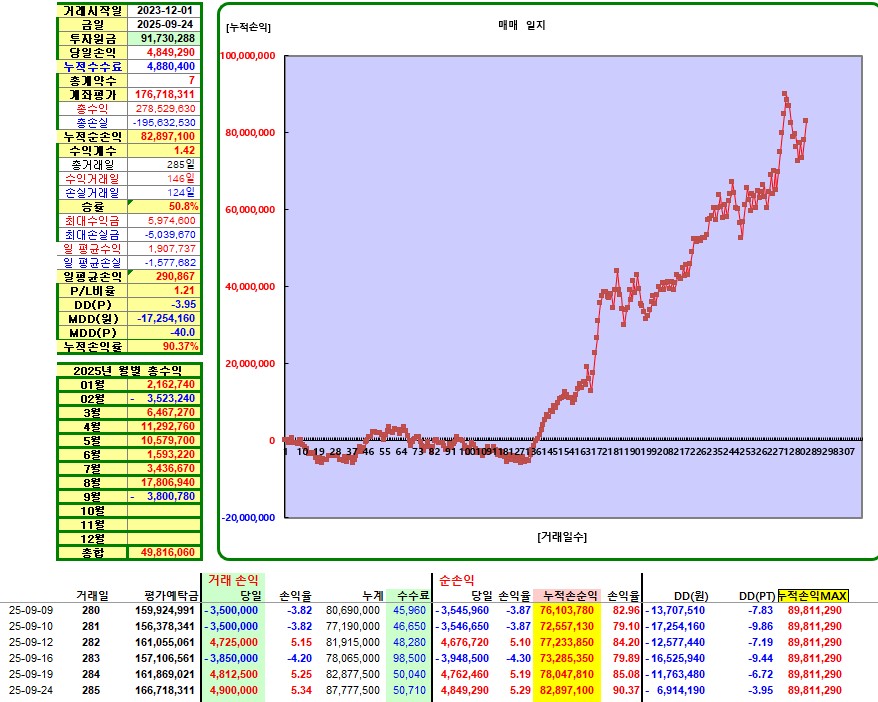The height and width of the screenshot is (702, 878).
Task: Click the '2025년 월별 총수익' table header
Action: click(x=126, y=370)
